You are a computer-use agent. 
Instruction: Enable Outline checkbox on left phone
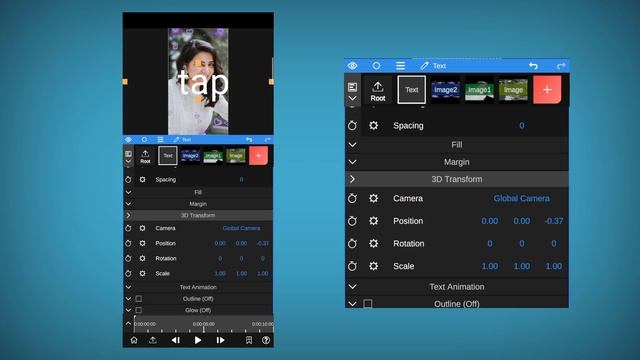139,299
